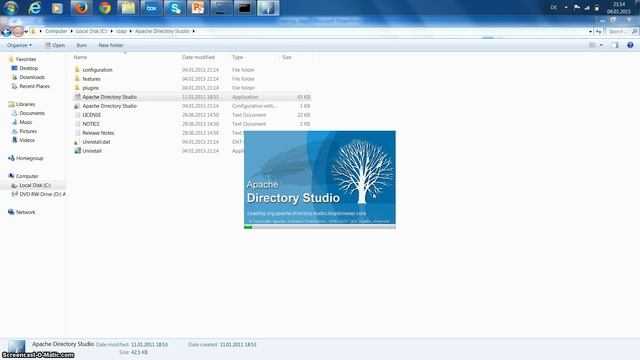Create a New folder from toolbar
640x360 pixels.
pyautogui.click(x=111, y=45)
